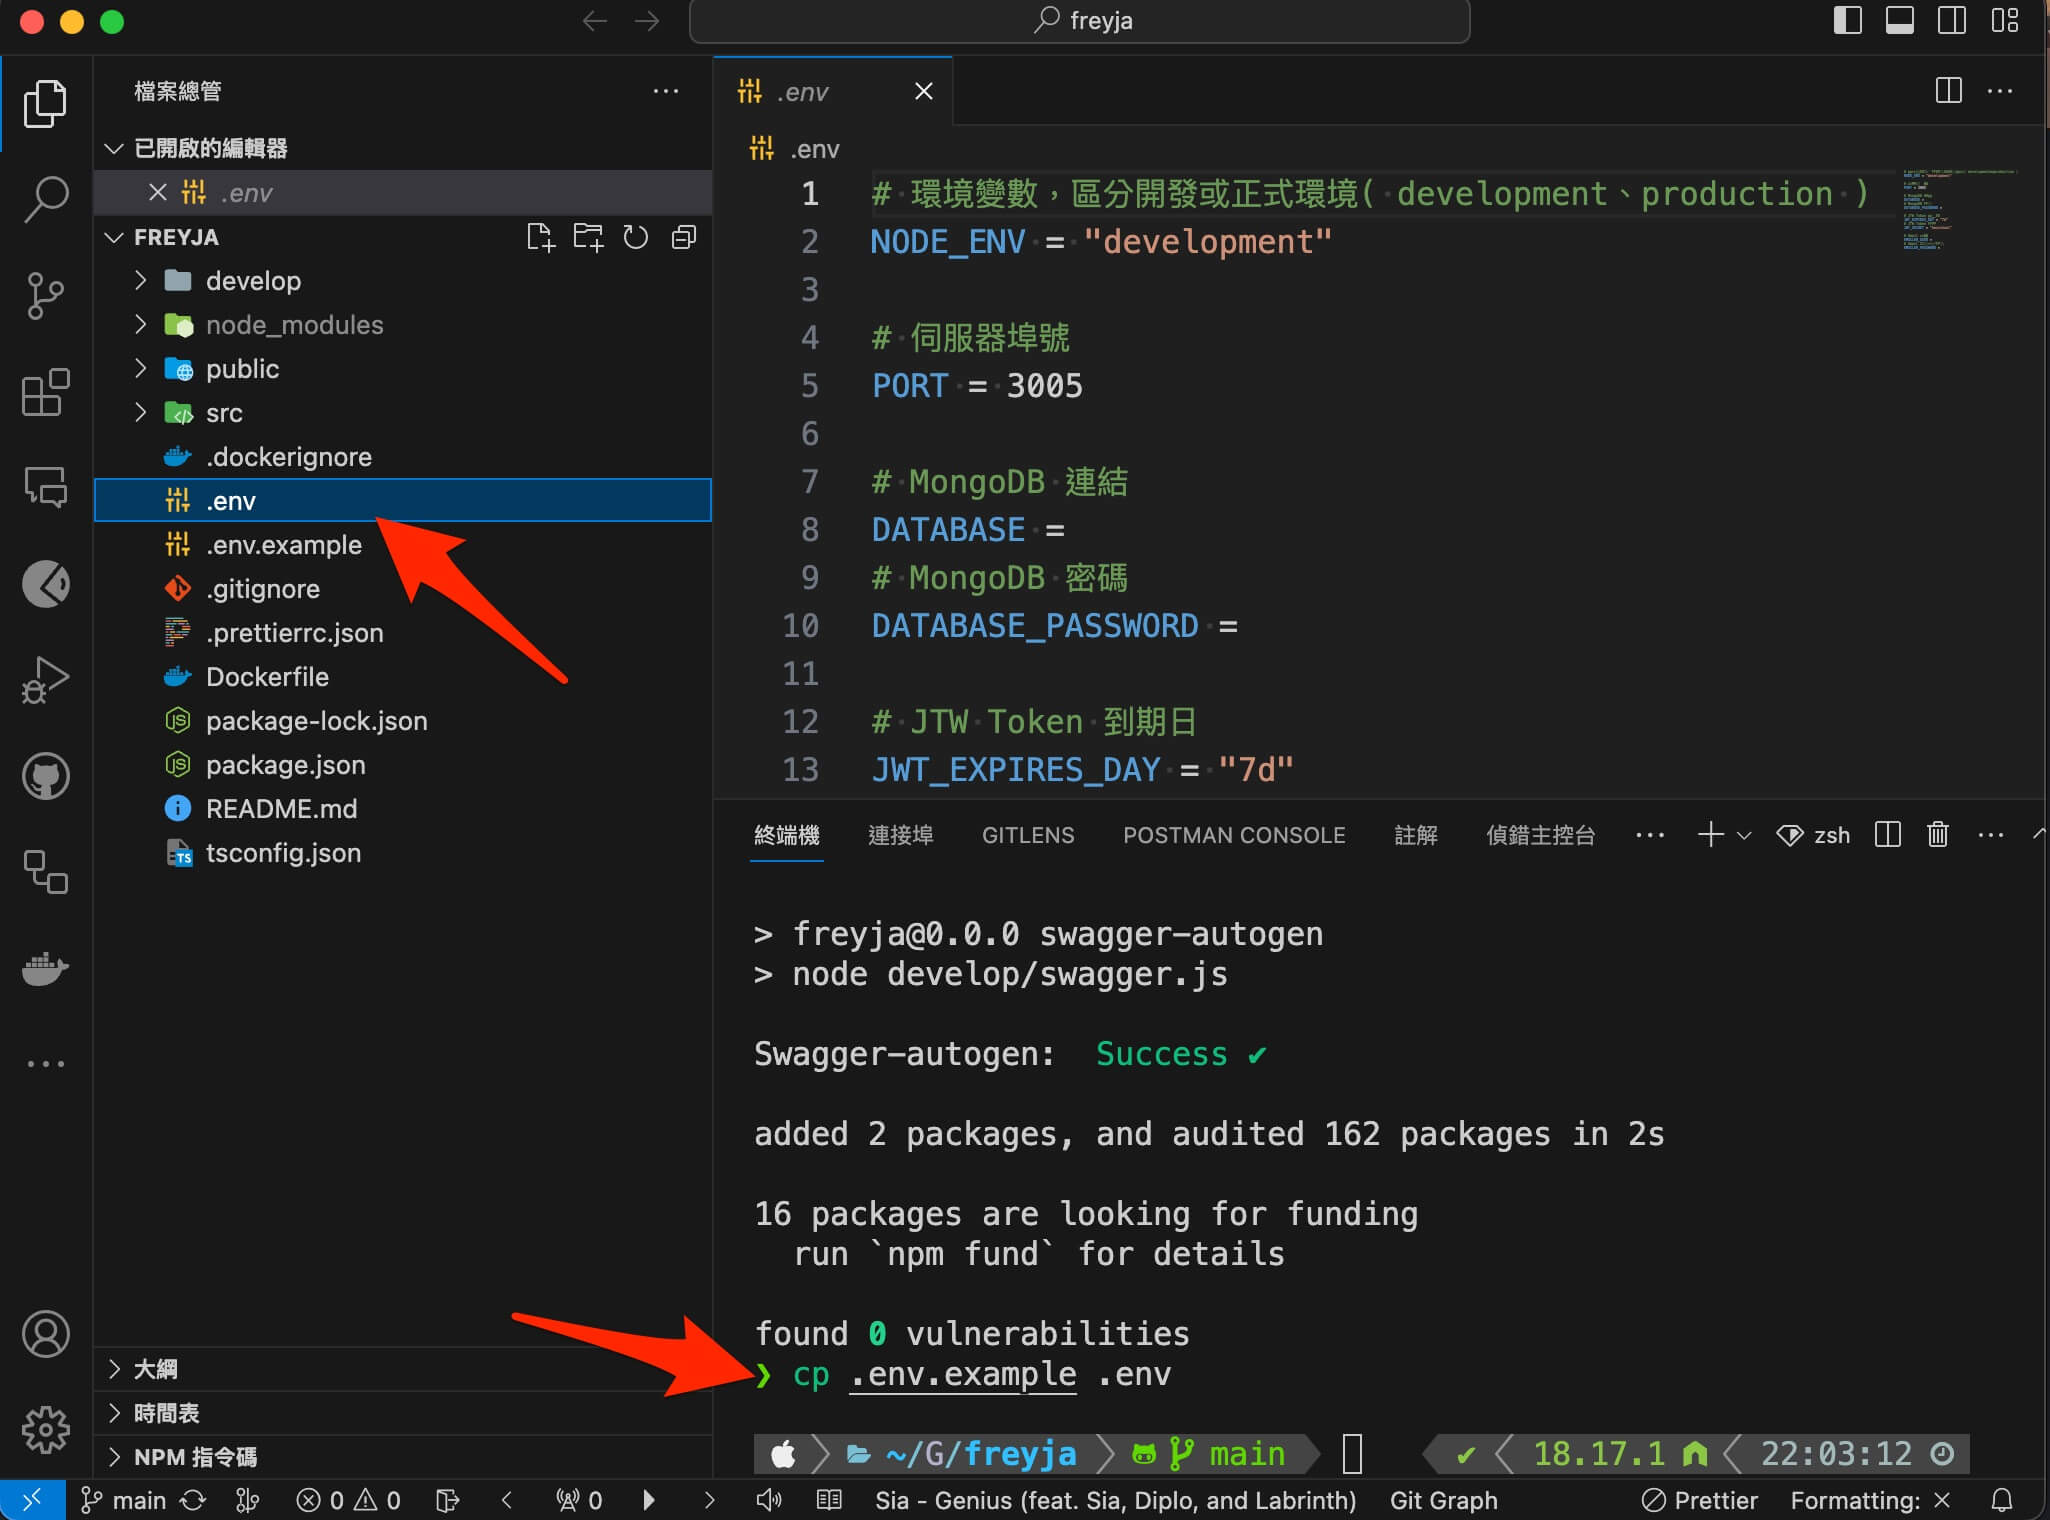Switch to the GITLENS panel tab
This screenshot has height=1520, width=2050.
click(x=1028, y=835)
